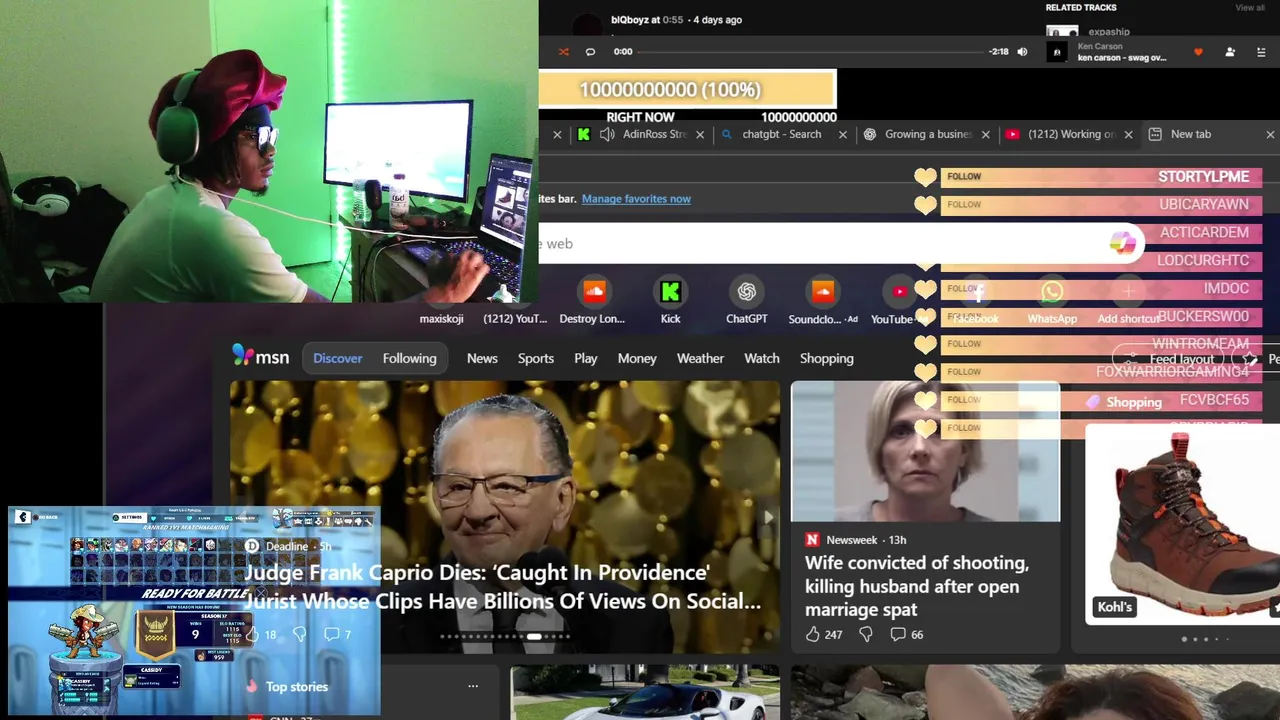This screenshot has width=1280, height=720.
Task: Mute the SoundCloud player volume
Action: point(1022,52)
